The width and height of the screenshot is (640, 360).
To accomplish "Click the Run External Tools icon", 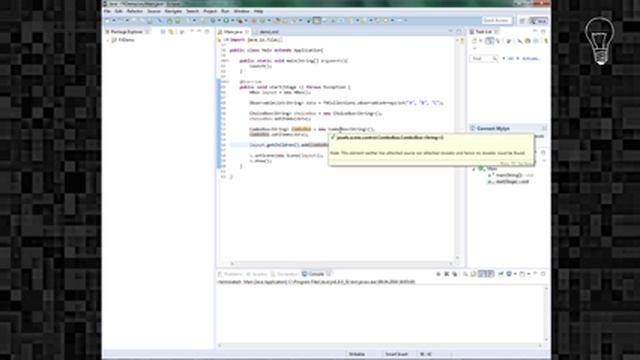I will click(240, 20).
